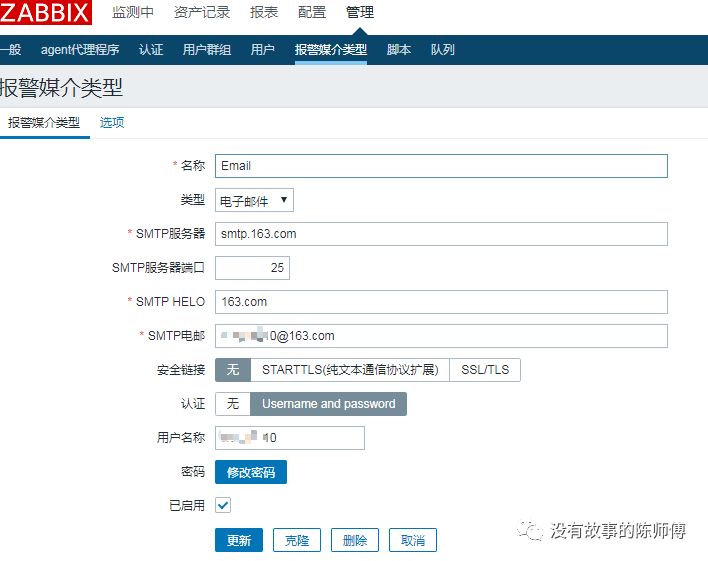Open the 报表 top menu
Image resolution: width=708 pixels, height=561 pixels.
click(x=264, y=12)
